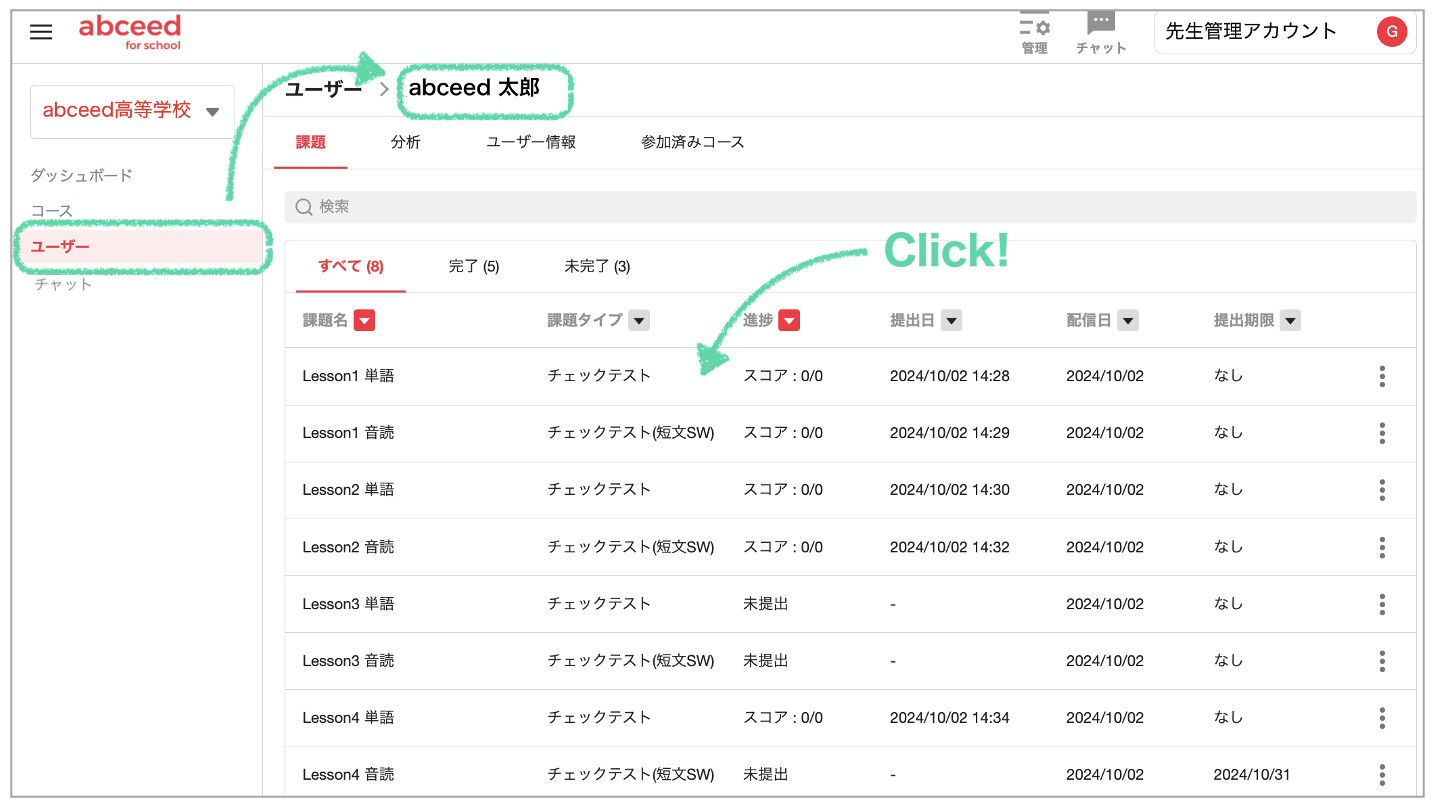Sort by 配信日 column arrow
Viewport: 1443px width, 806px height.
1128,321
